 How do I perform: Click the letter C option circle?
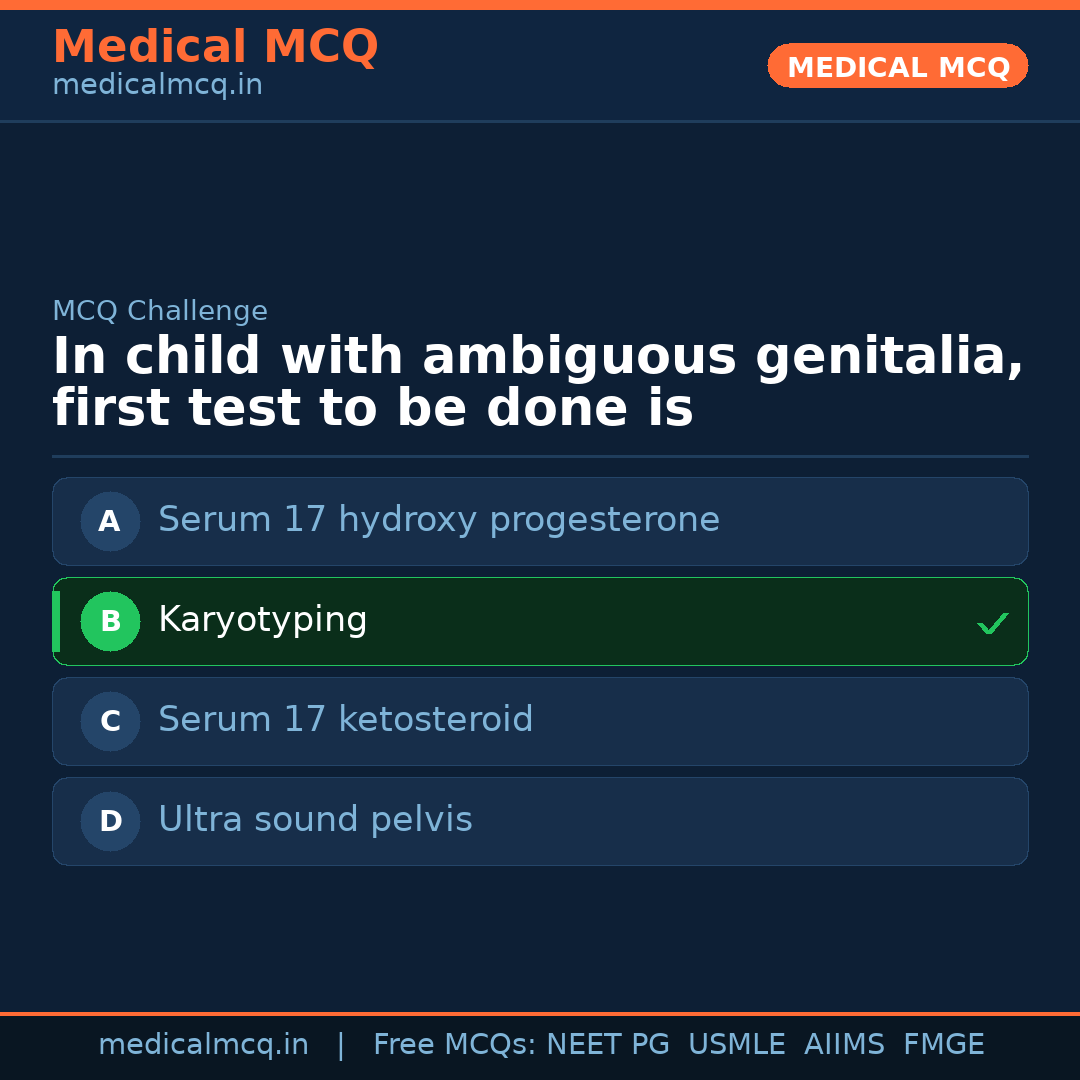point(110,721)
